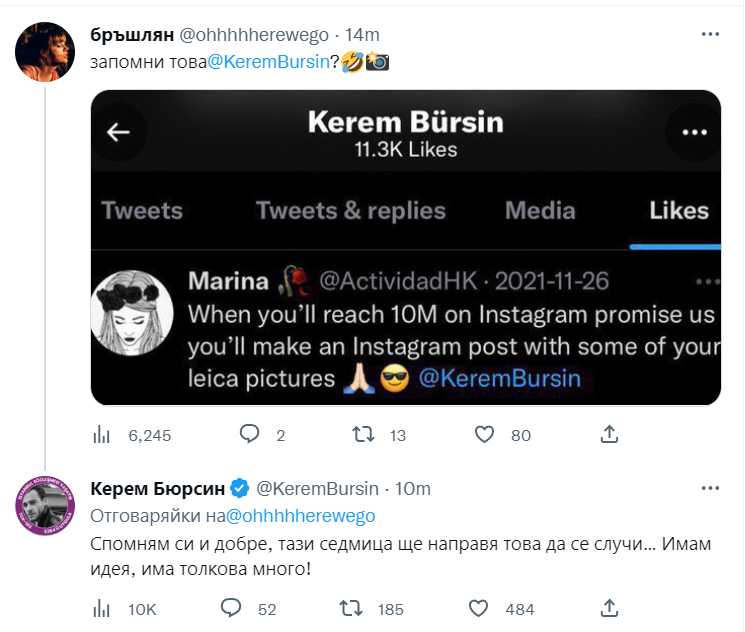Open replies on the tweet with 52 comments
The height and width of the screenshot is (632, 745).
[x=231, y=608]
